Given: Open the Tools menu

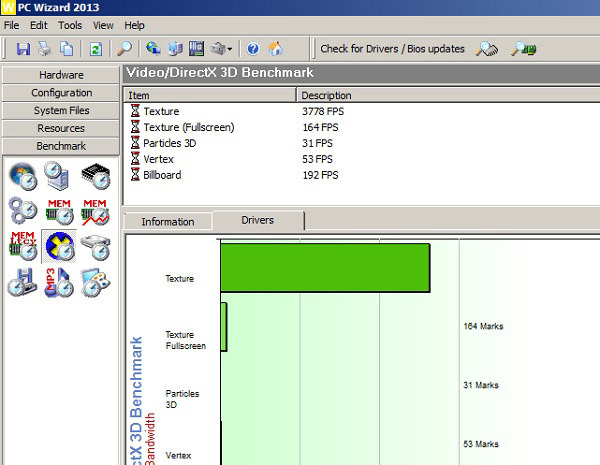Looking at the screenshot, I should (x=70, y=25).
